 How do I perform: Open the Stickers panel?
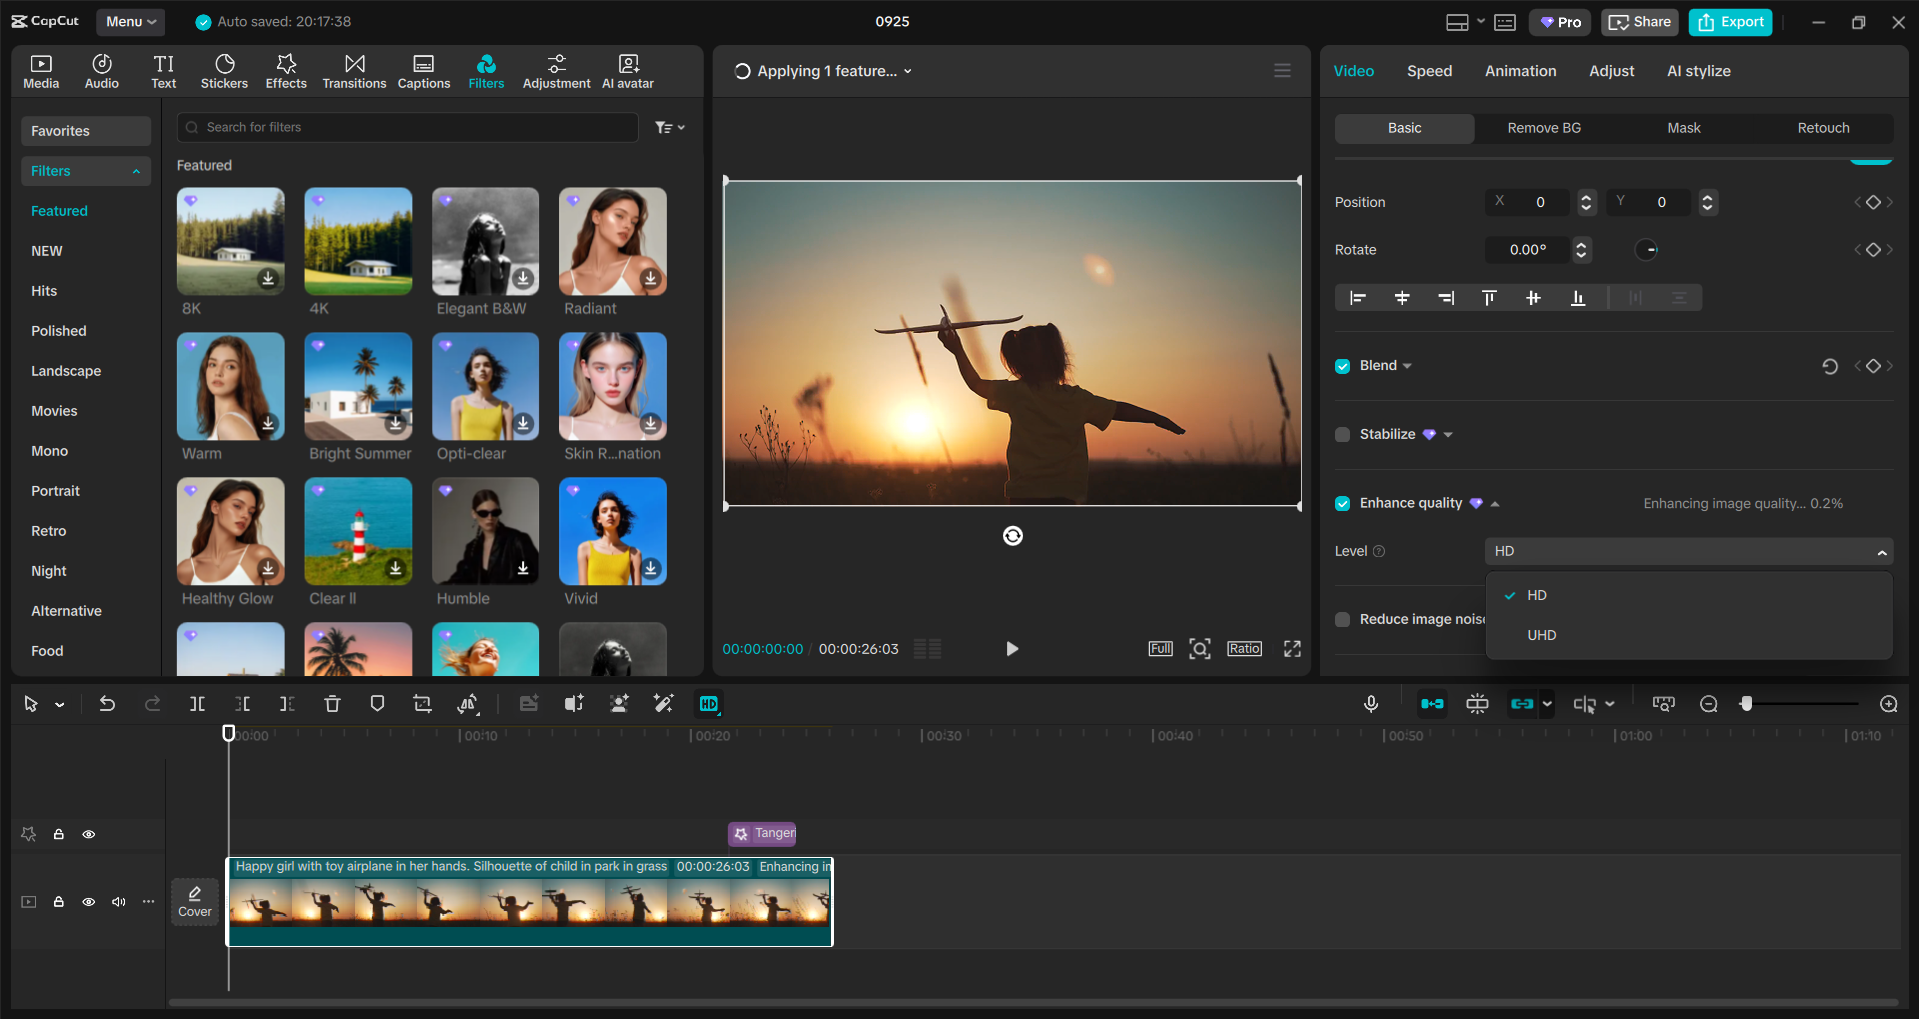224,70
